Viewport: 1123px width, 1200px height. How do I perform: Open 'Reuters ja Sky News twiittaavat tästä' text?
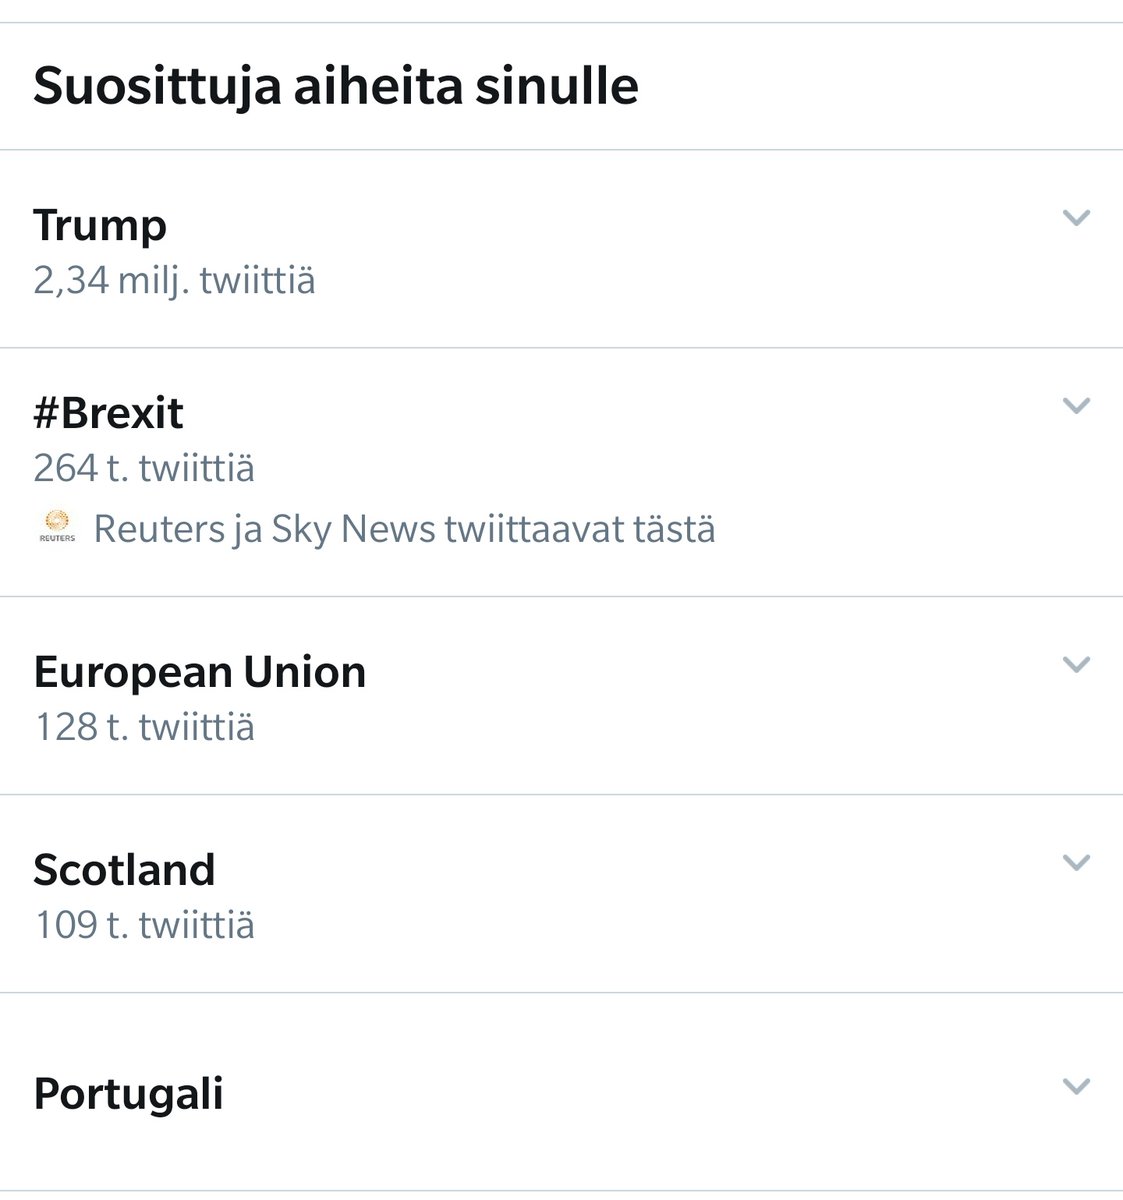pyautogui.click(x=404, y=529)
